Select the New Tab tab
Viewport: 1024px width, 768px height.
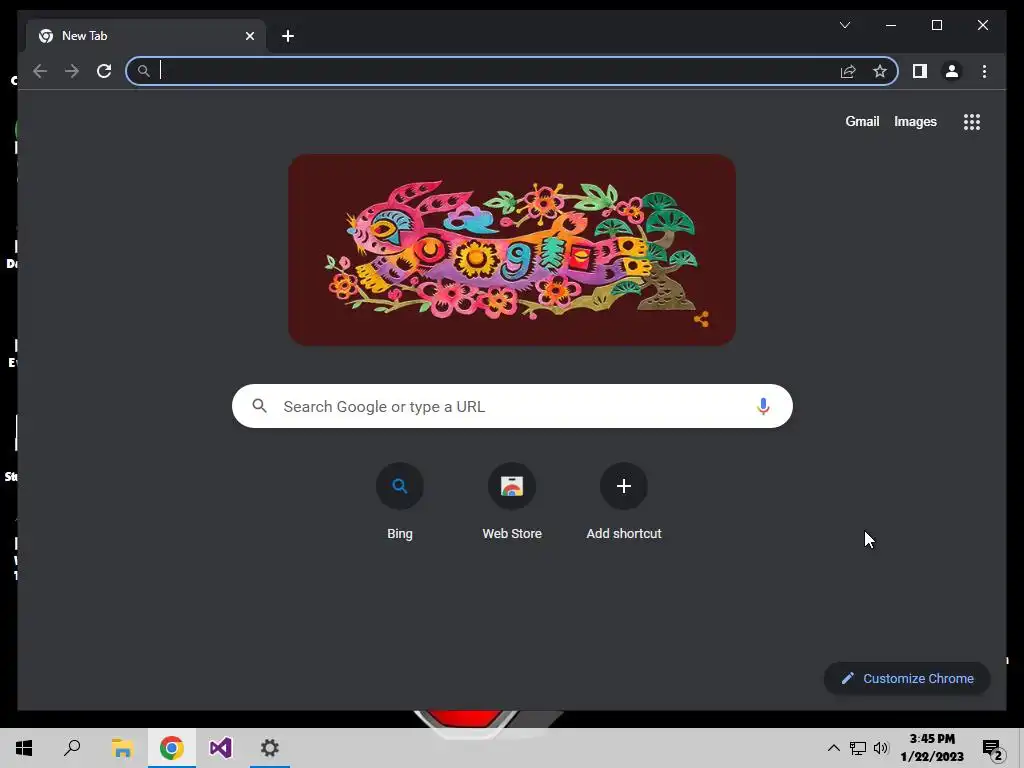tap(146, 36)
